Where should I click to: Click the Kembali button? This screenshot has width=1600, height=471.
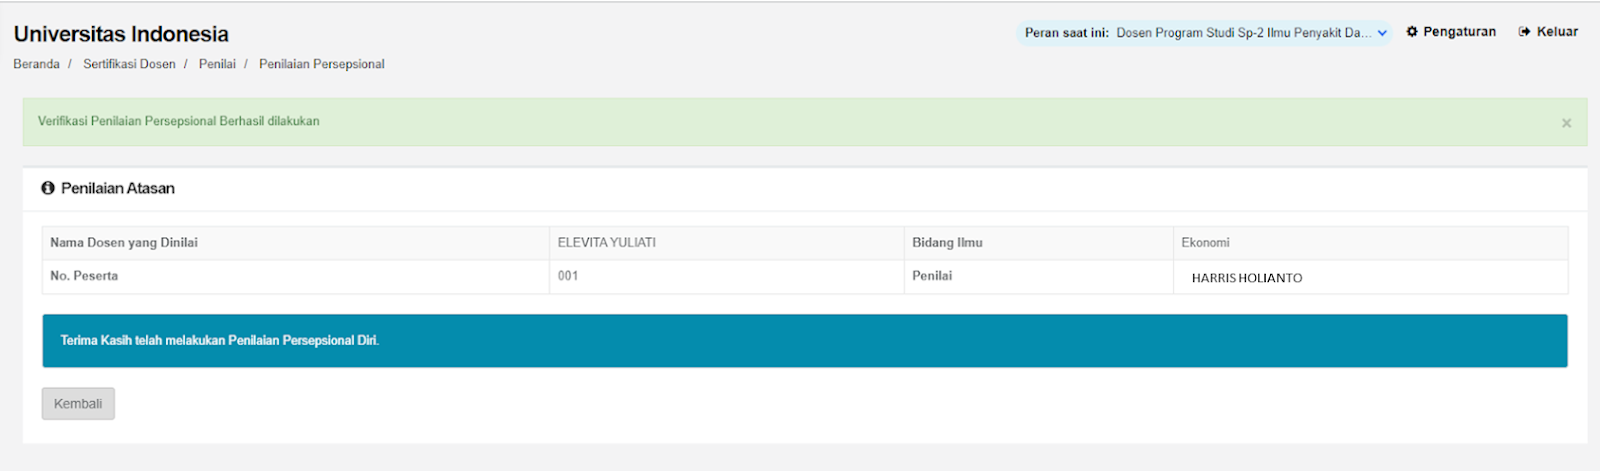78,404
